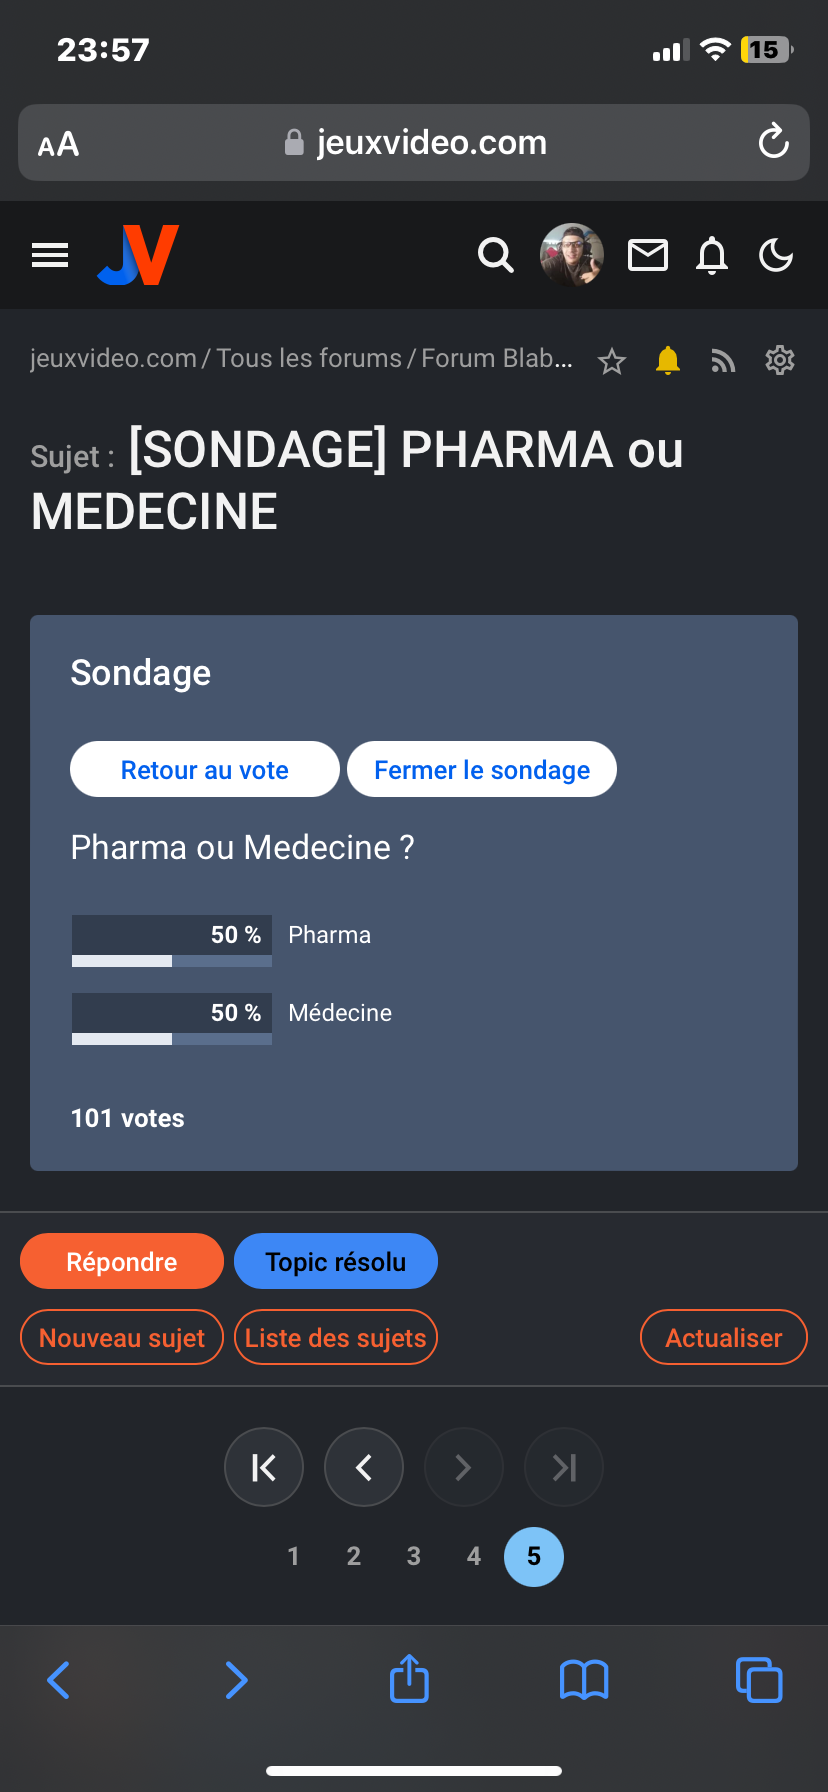
Task: Click the user profile avatar
Action: click(x=572, y=255)
